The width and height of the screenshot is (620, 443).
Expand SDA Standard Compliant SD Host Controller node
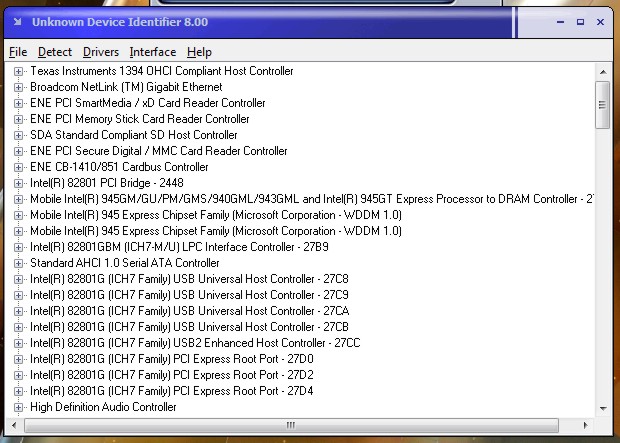[x=18, y=135]
